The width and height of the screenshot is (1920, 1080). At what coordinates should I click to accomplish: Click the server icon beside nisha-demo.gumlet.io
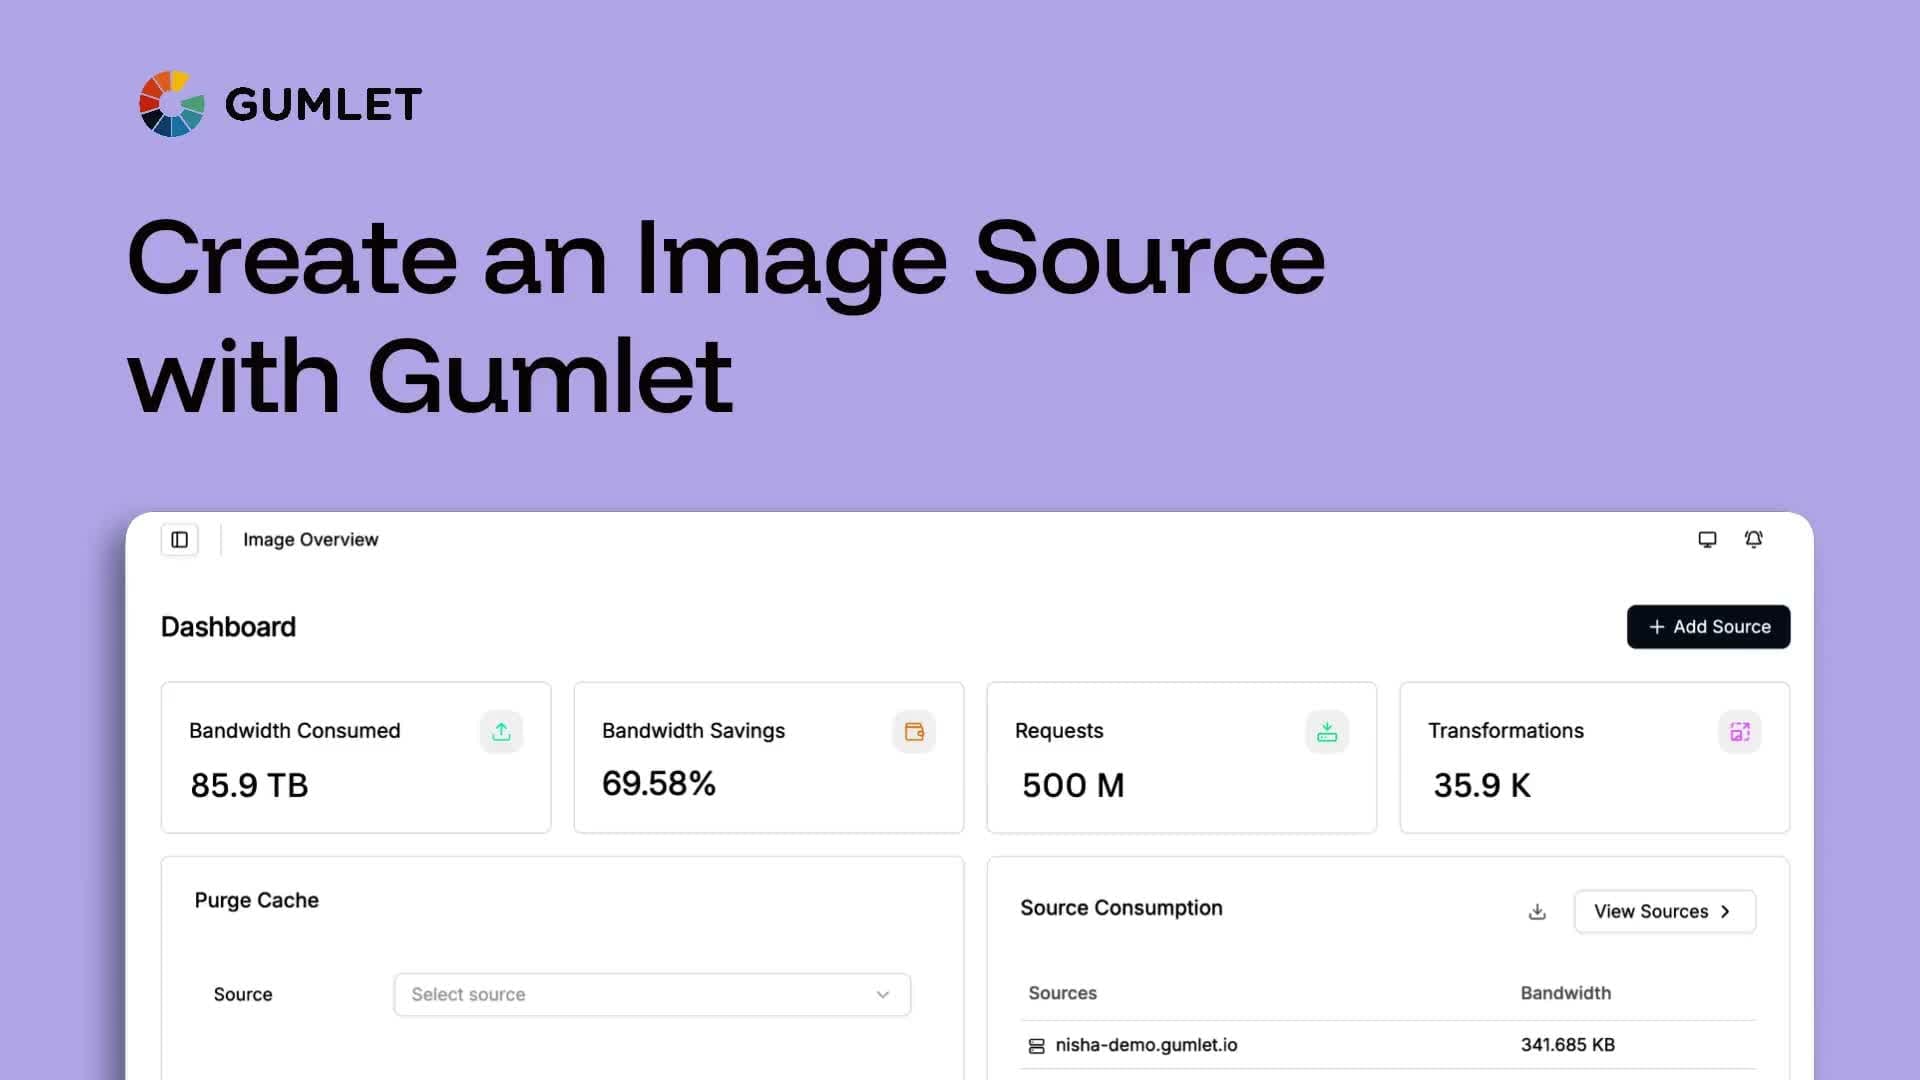click(x=1037, y=1046)
